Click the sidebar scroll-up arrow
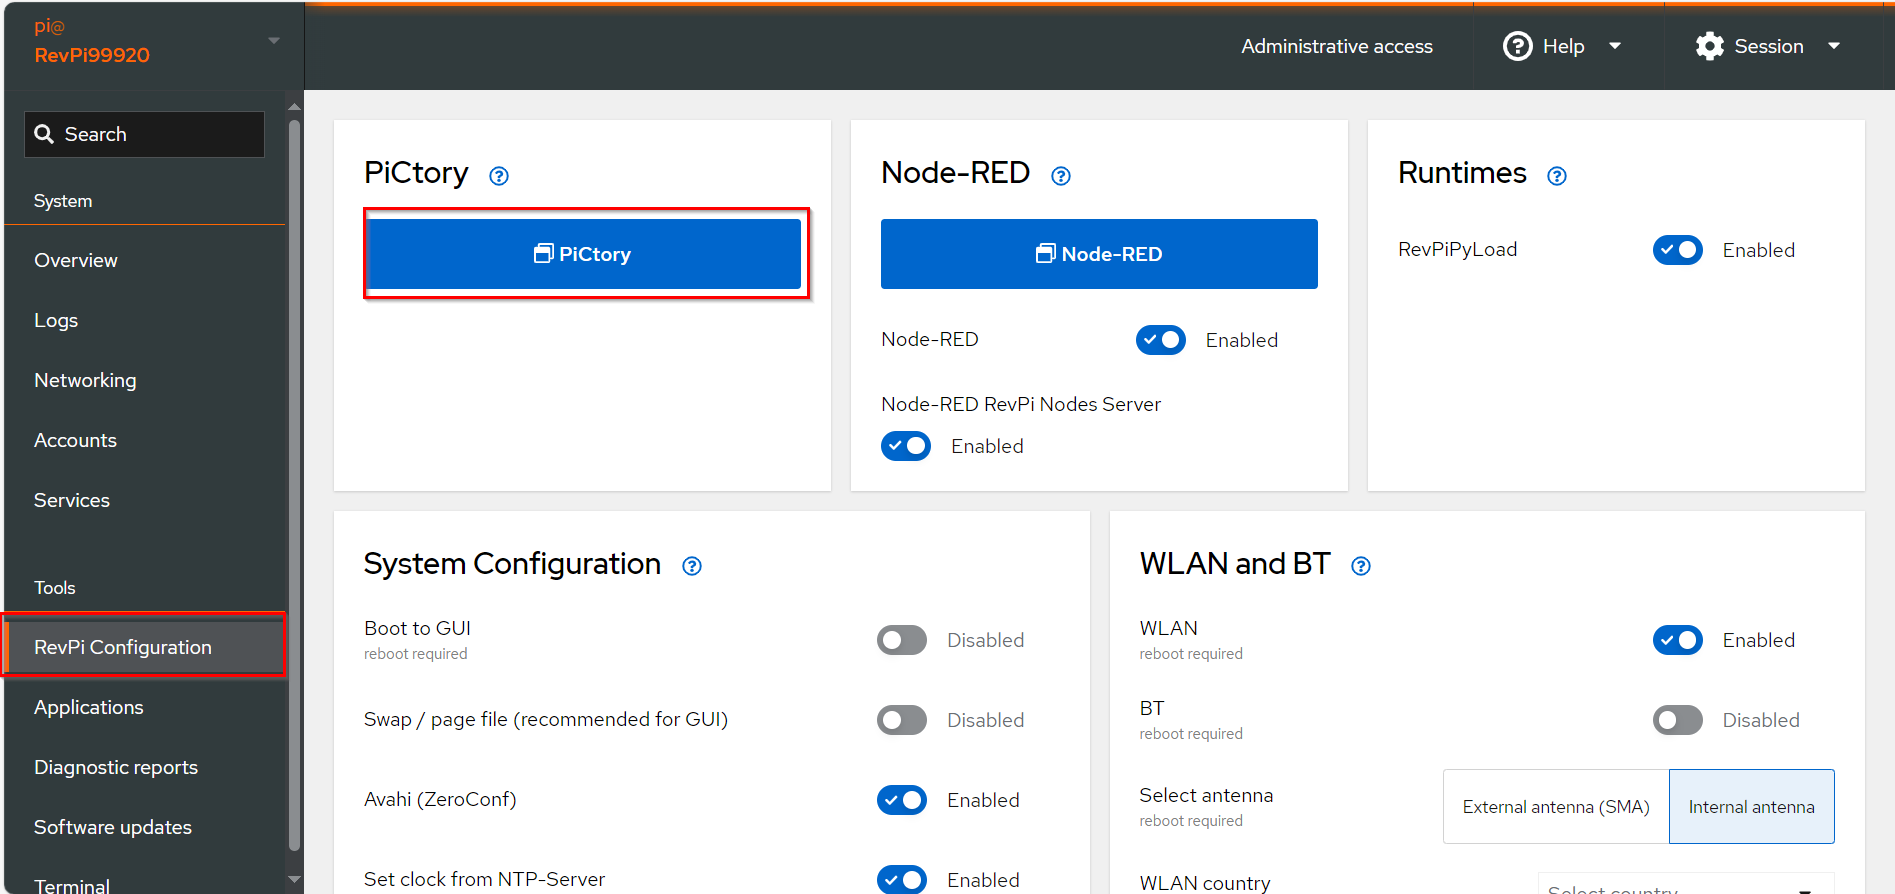1895x894 pixels. coord(294,105)
